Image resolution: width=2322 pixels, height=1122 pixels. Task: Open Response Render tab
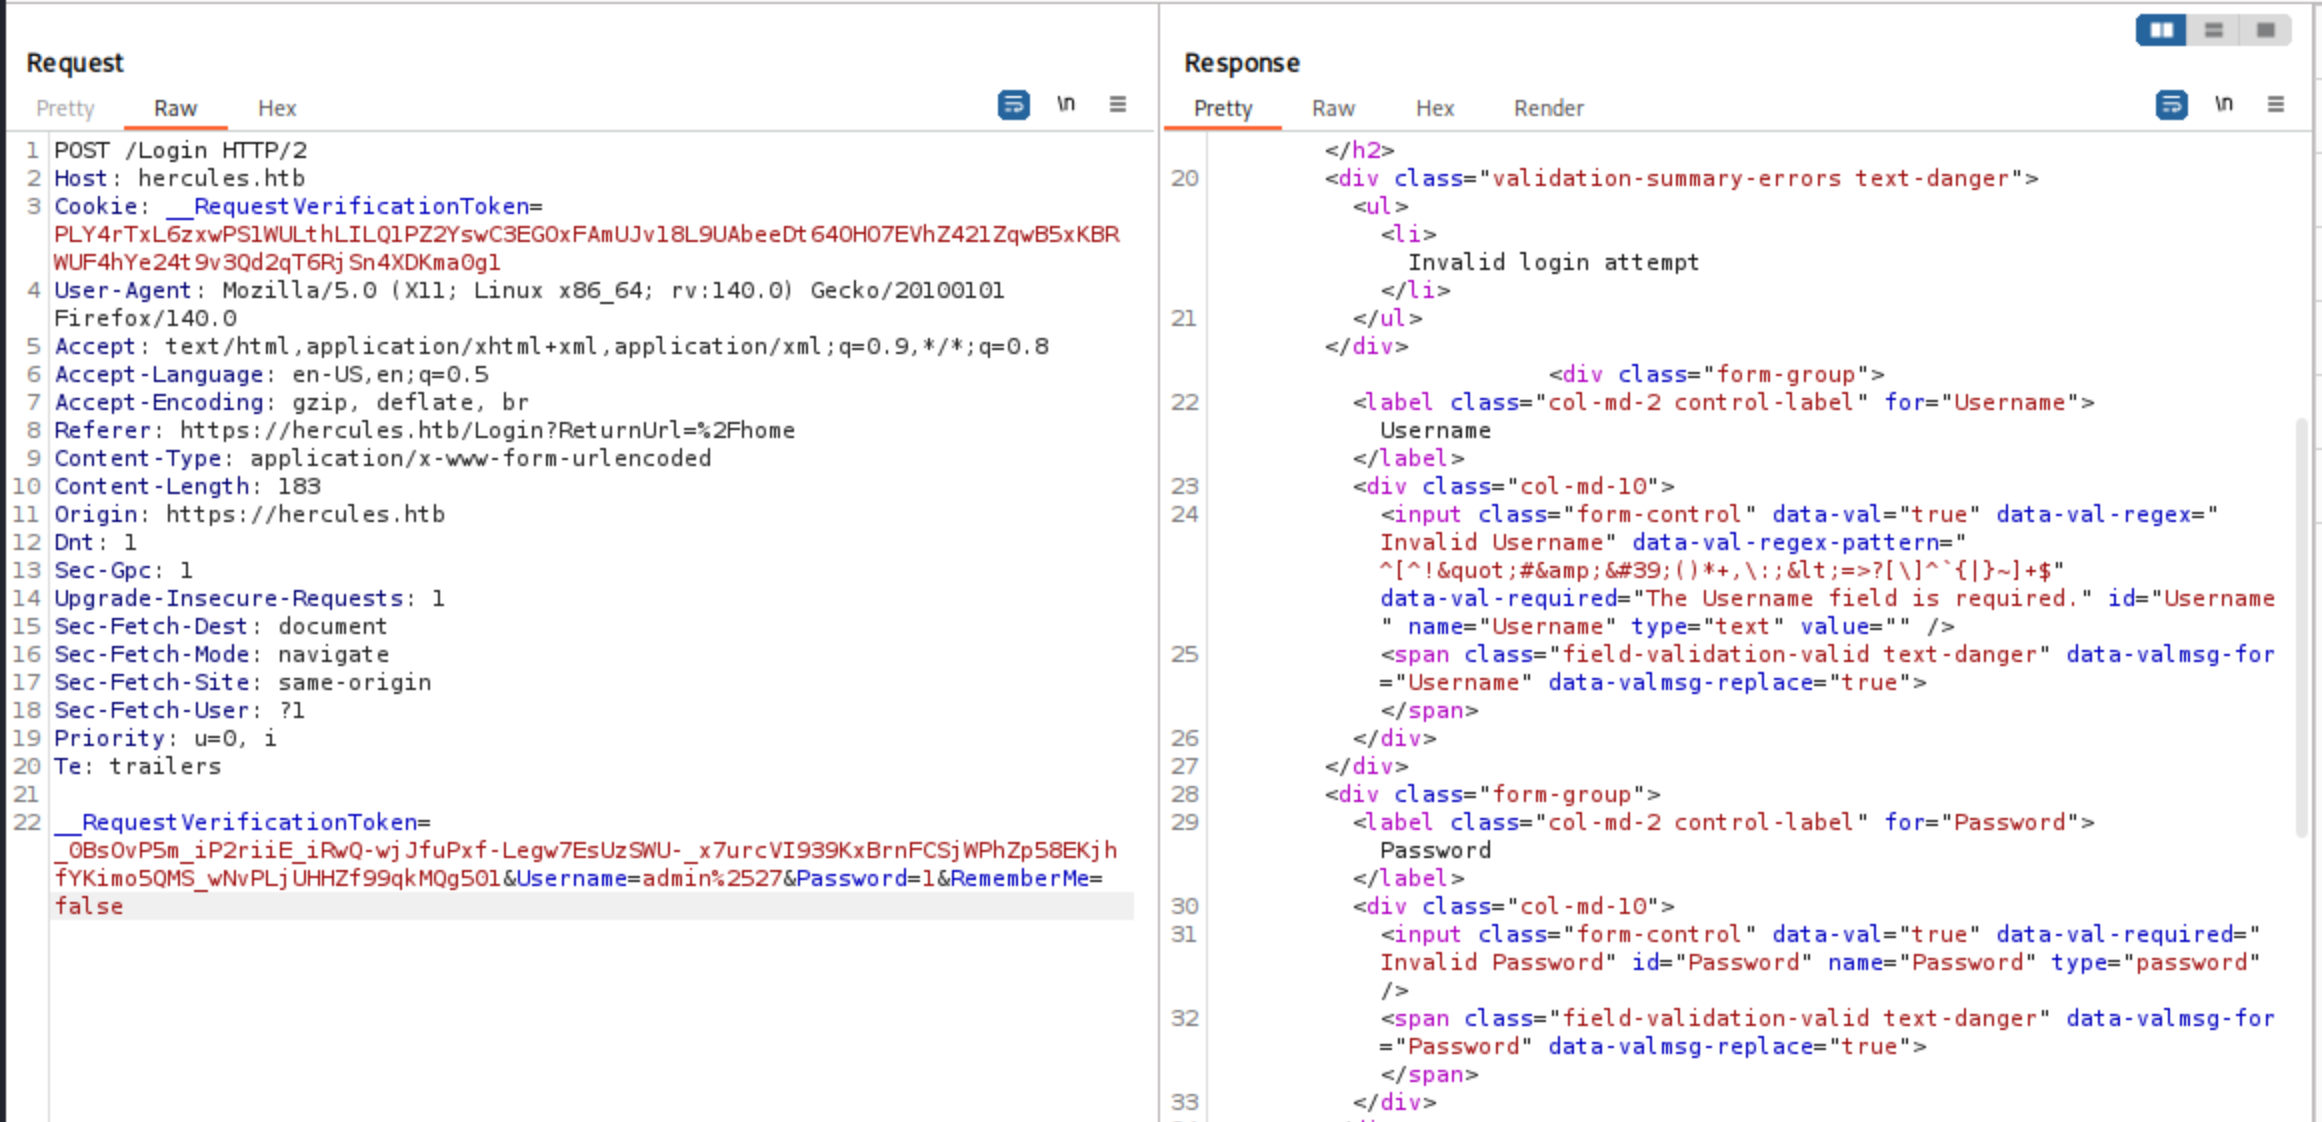coord(1548,108)
